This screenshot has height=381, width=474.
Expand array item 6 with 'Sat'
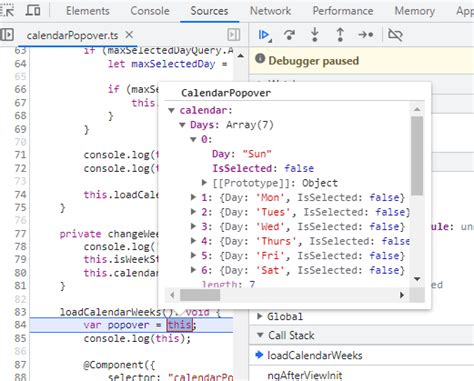pos(193,270)
